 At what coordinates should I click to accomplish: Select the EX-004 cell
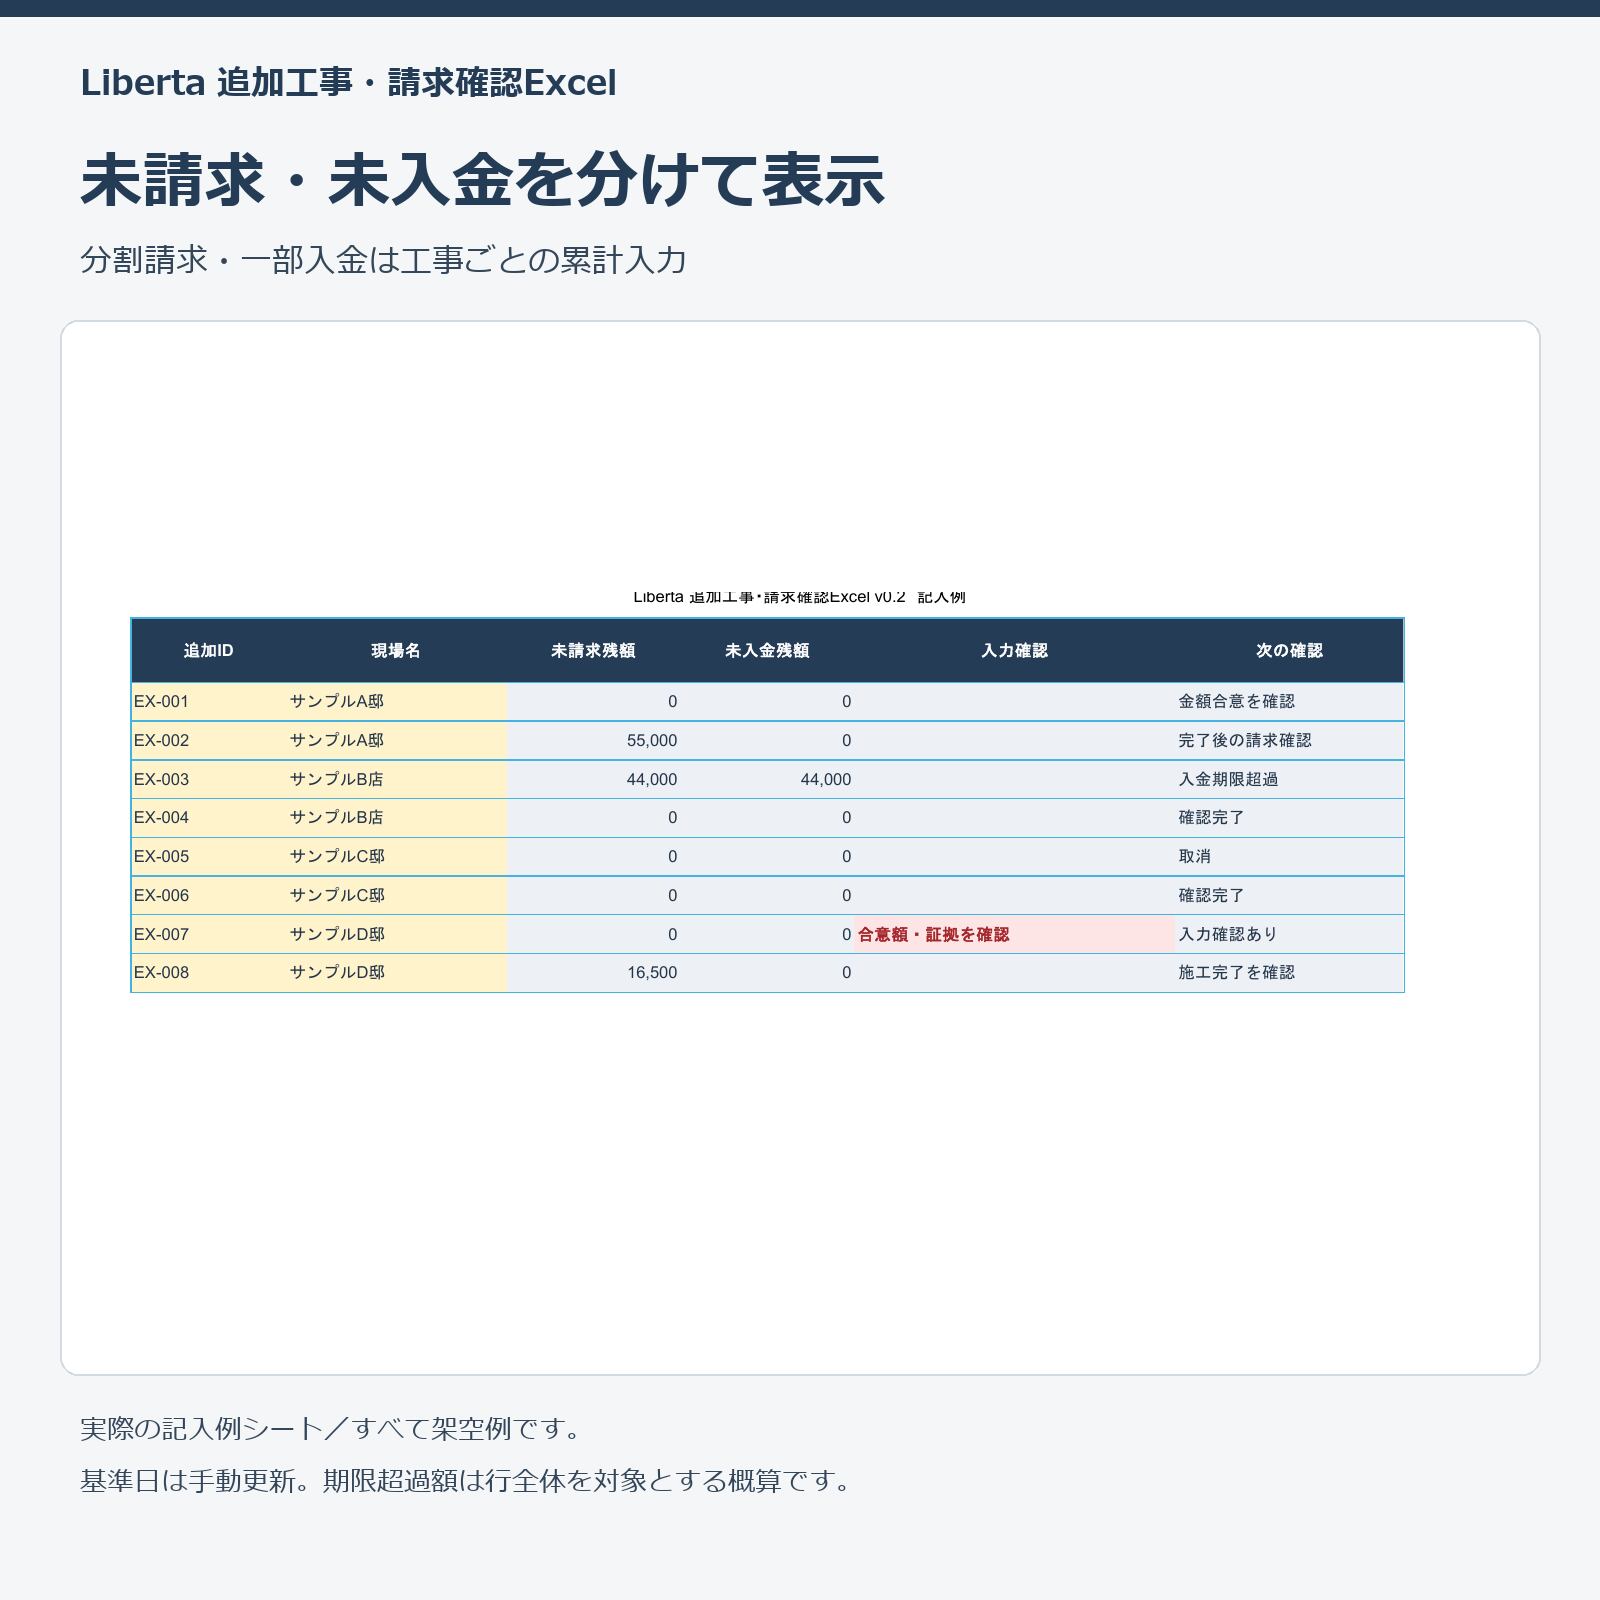click(x=209, y=818)
